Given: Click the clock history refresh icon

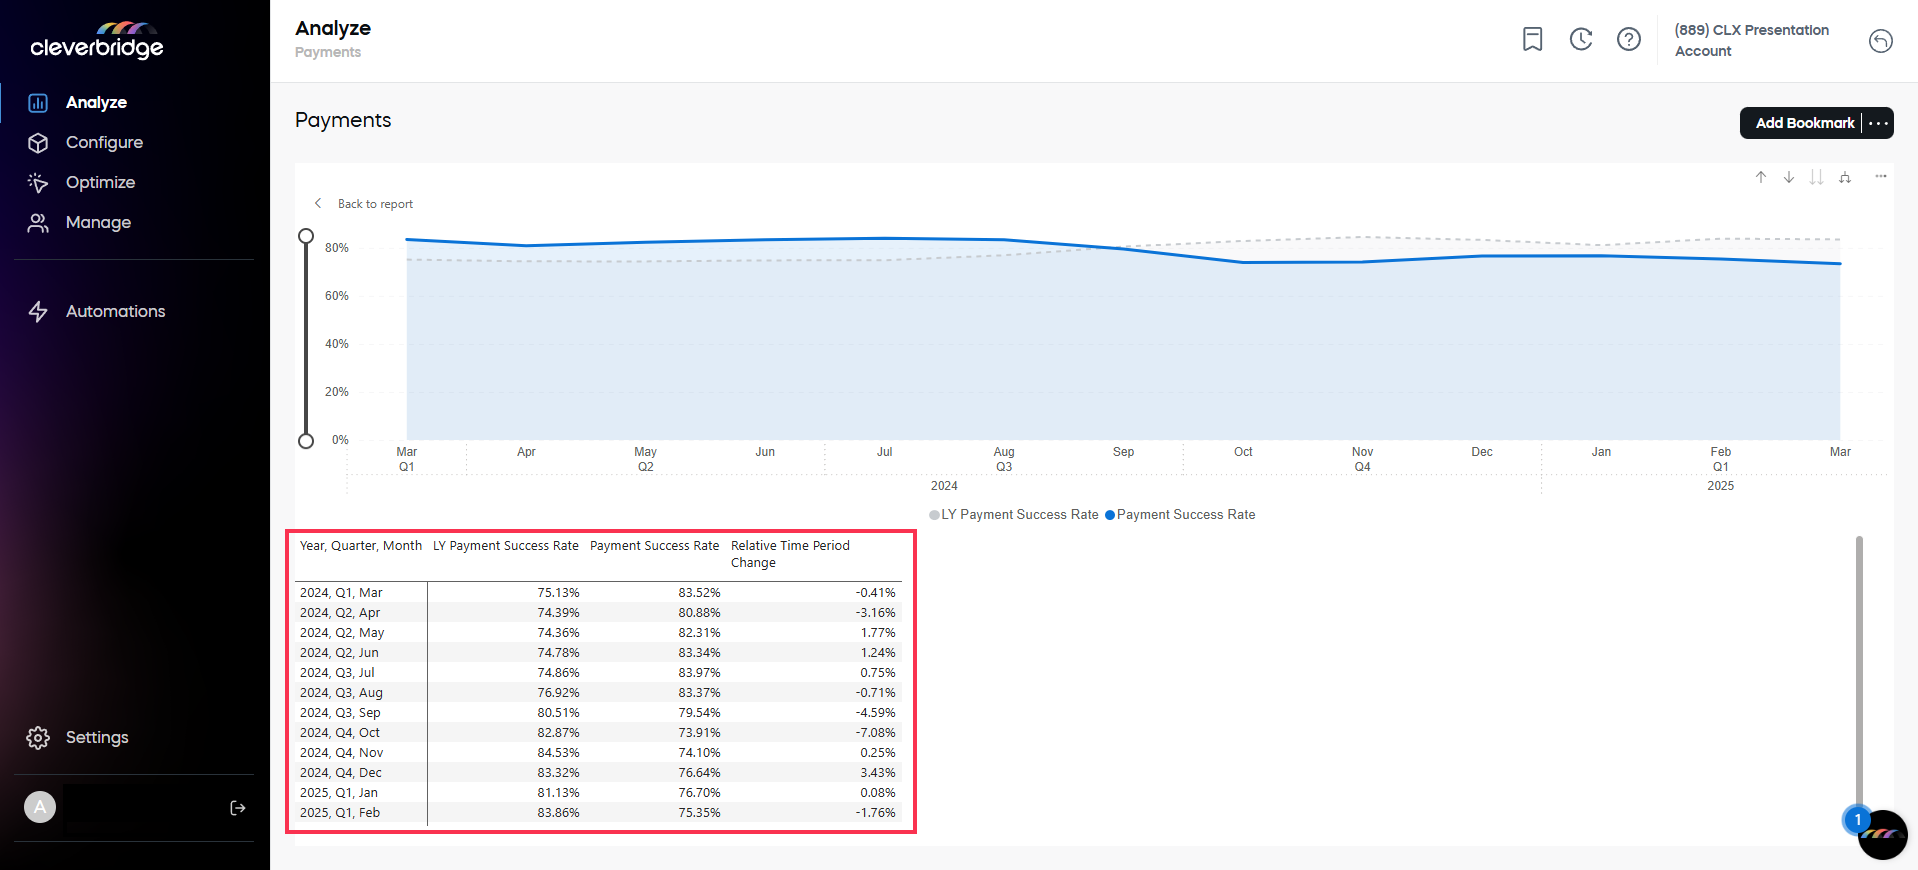Looking at the screenshot, I should tap(1581, 39).
